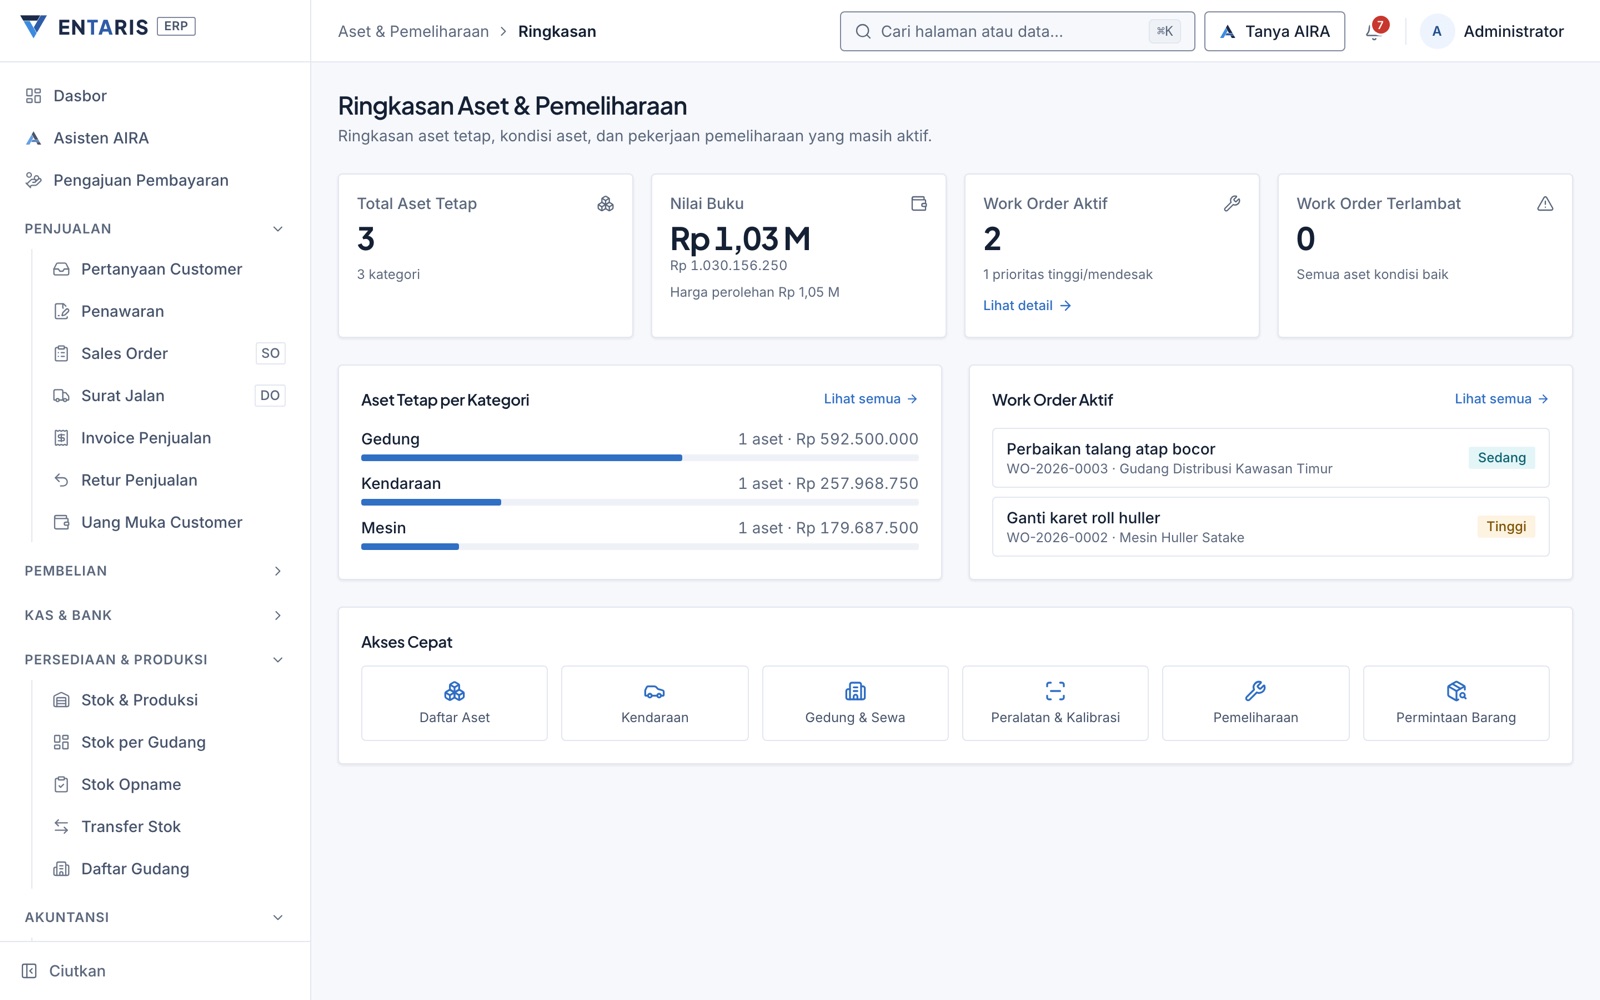Open Permintaan Barang quick access tile
This screenshot has width=1600, height=1000.
tap(1456, 703)
